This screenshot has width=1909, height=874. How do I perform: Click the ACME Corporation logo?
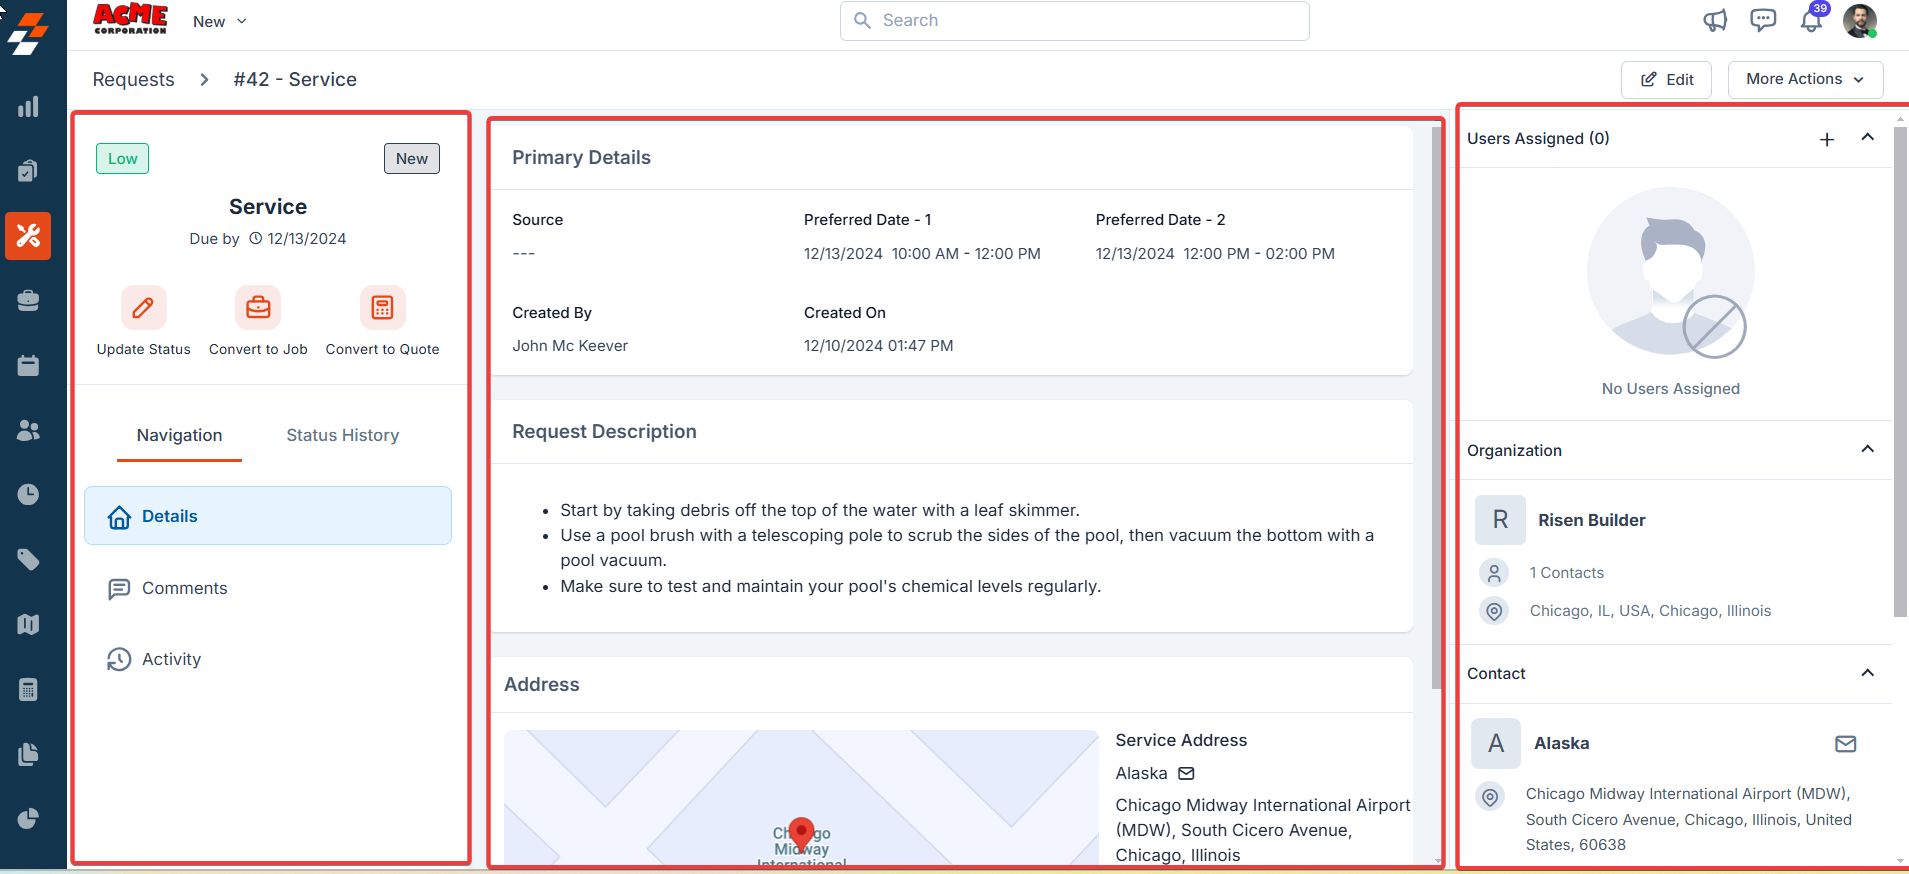[x=130, y=19]
